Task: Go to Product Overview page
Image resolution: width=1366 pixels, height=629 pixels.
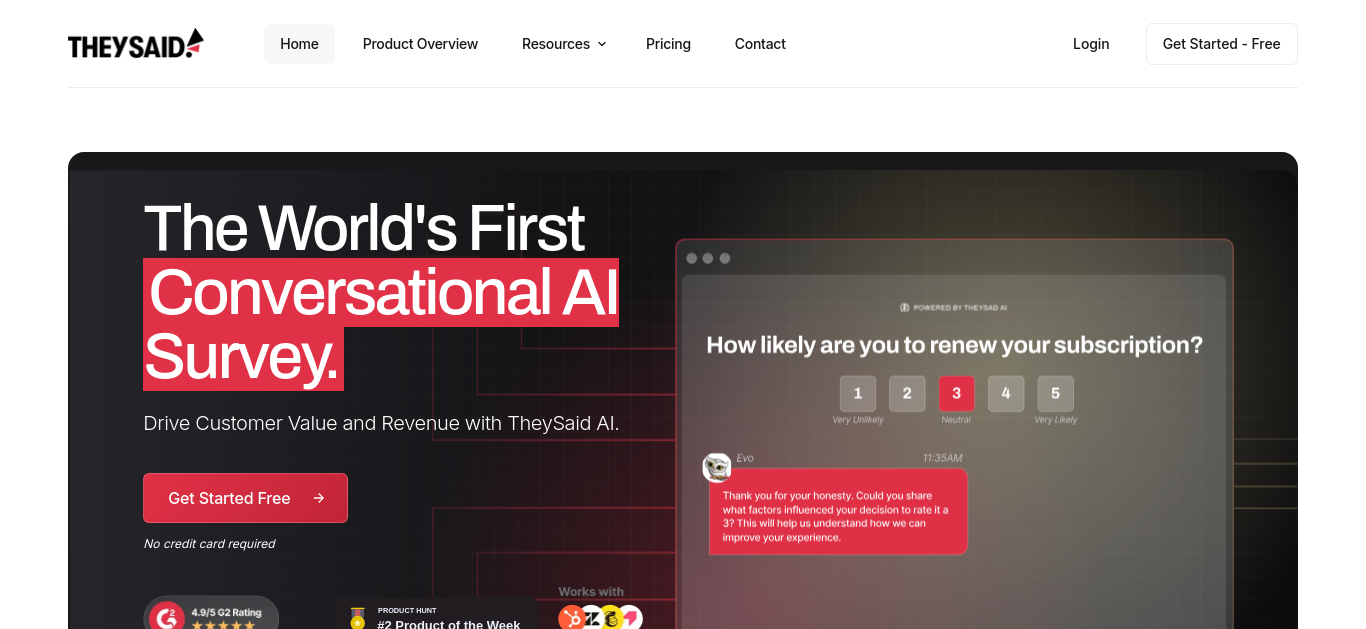Action: coord(420,44)
